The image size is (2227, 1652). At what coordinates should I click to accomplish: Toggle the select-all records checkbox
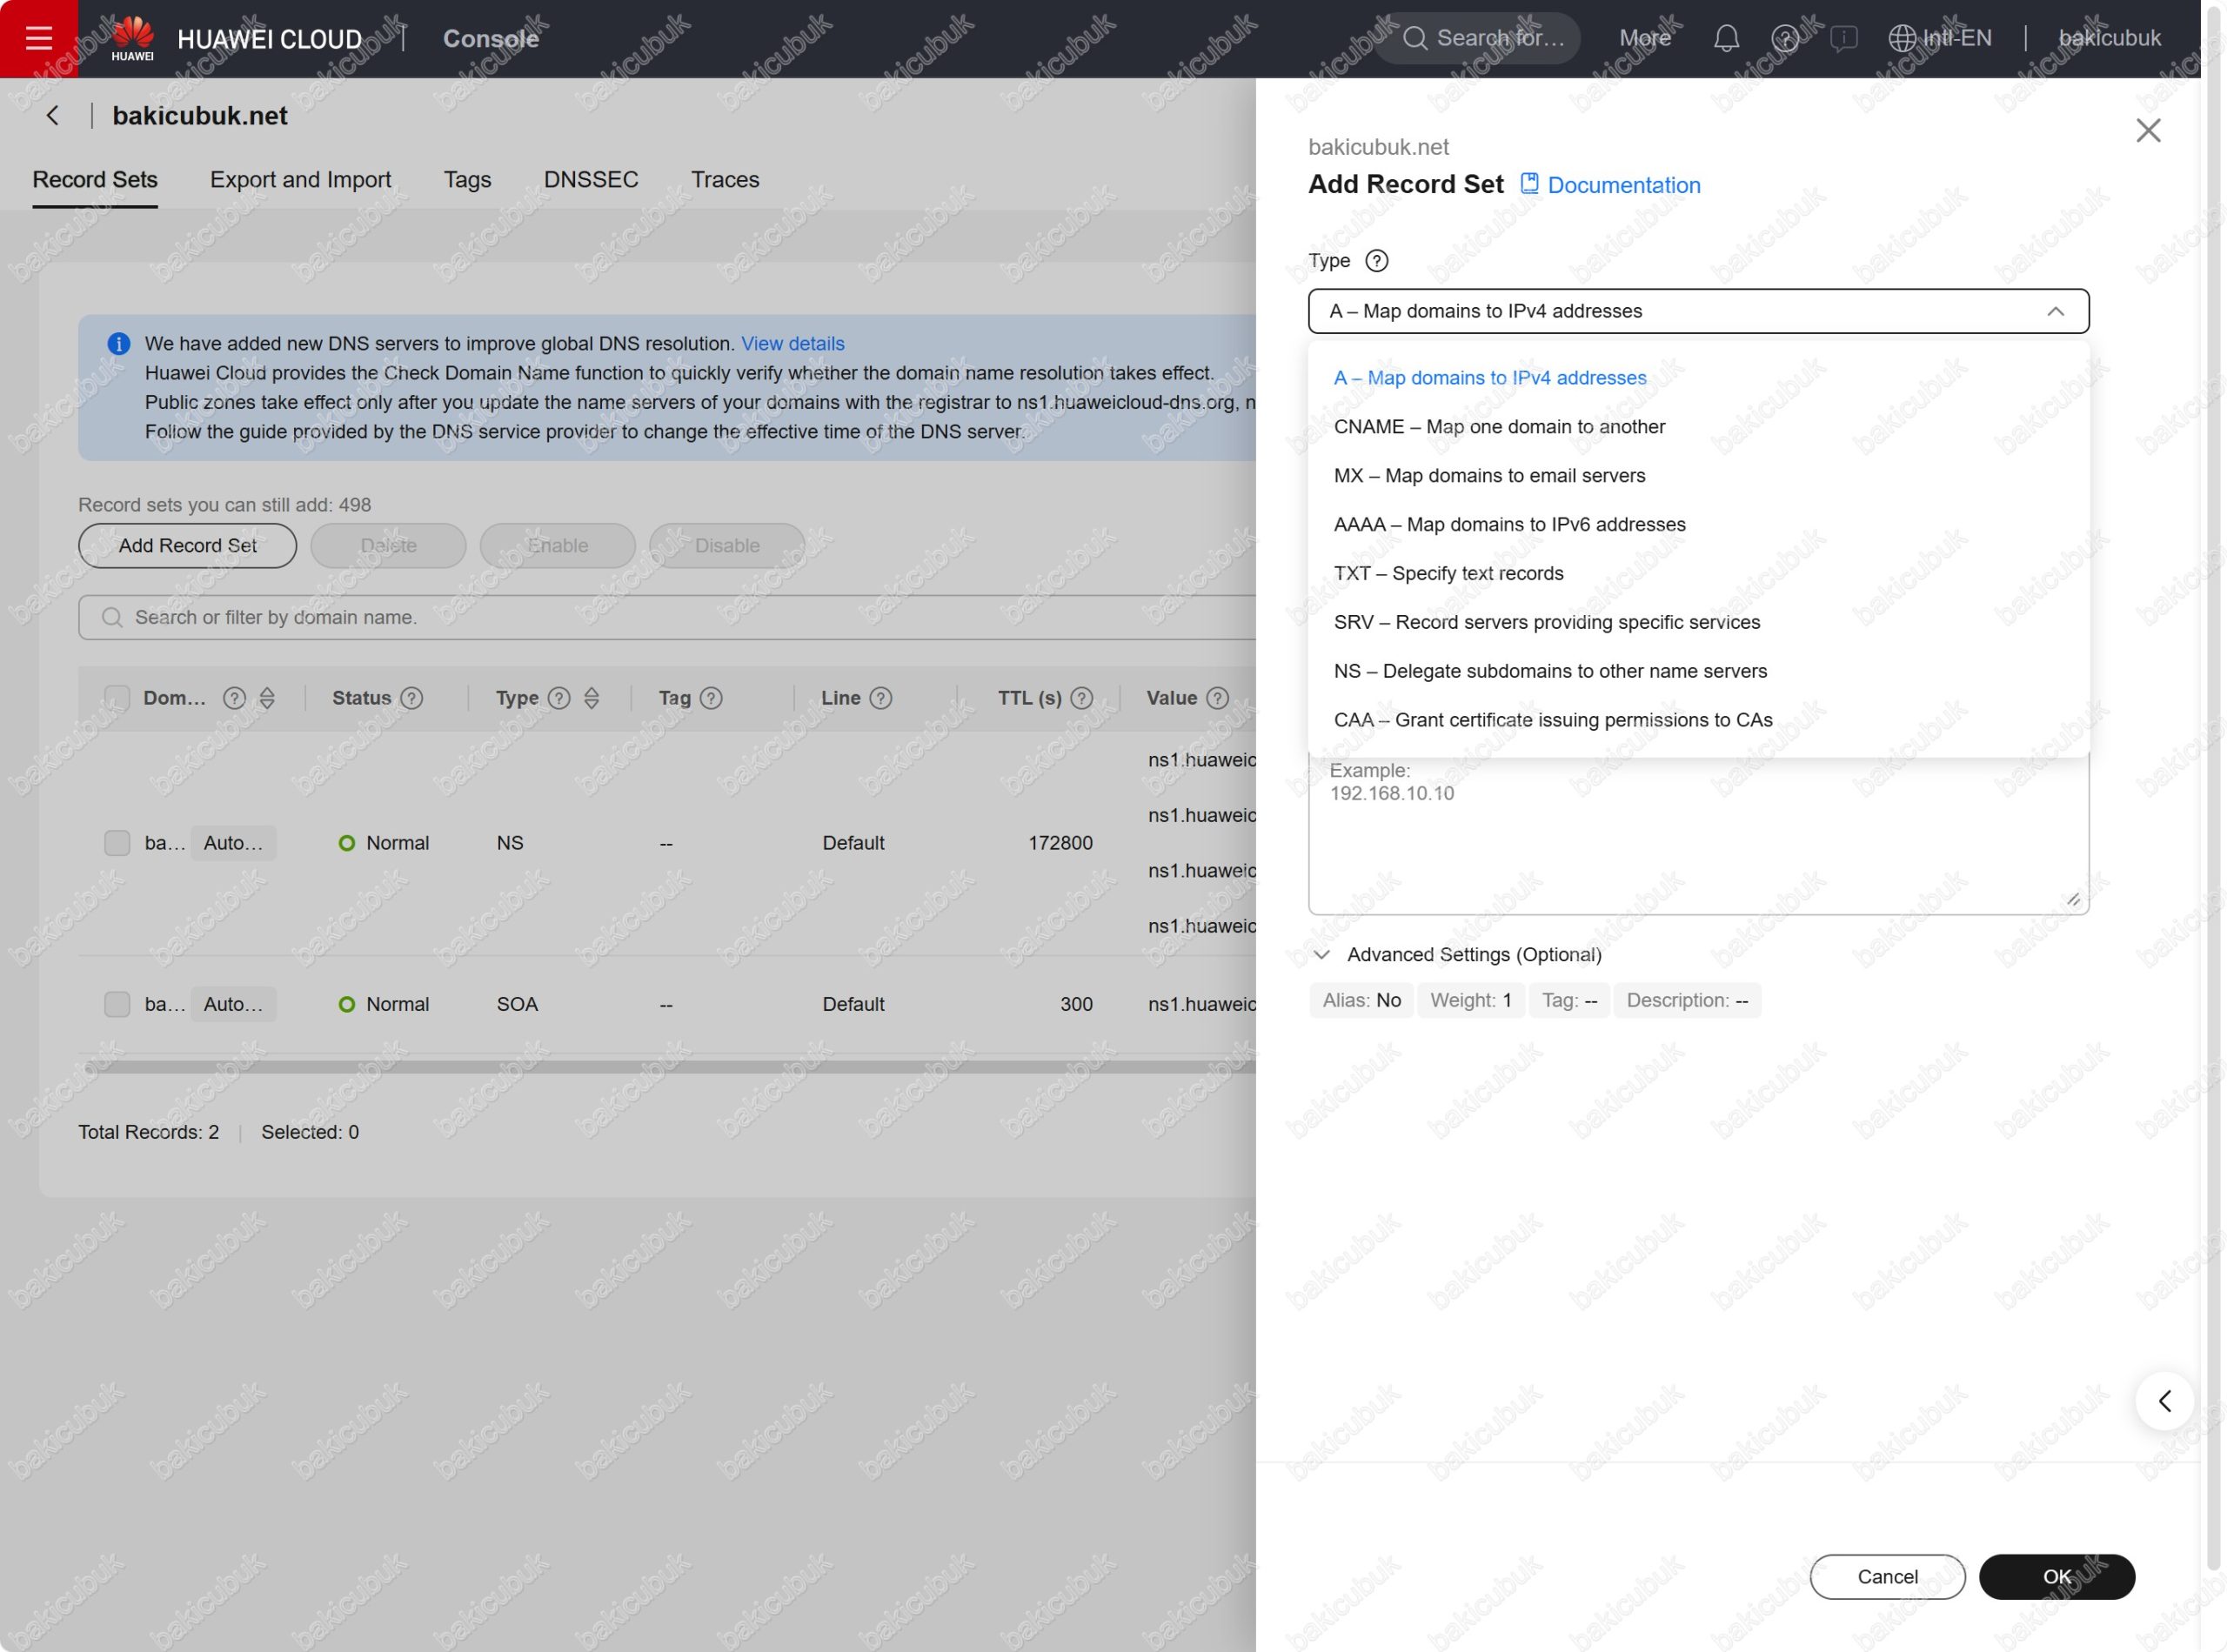tap(117, 698)
